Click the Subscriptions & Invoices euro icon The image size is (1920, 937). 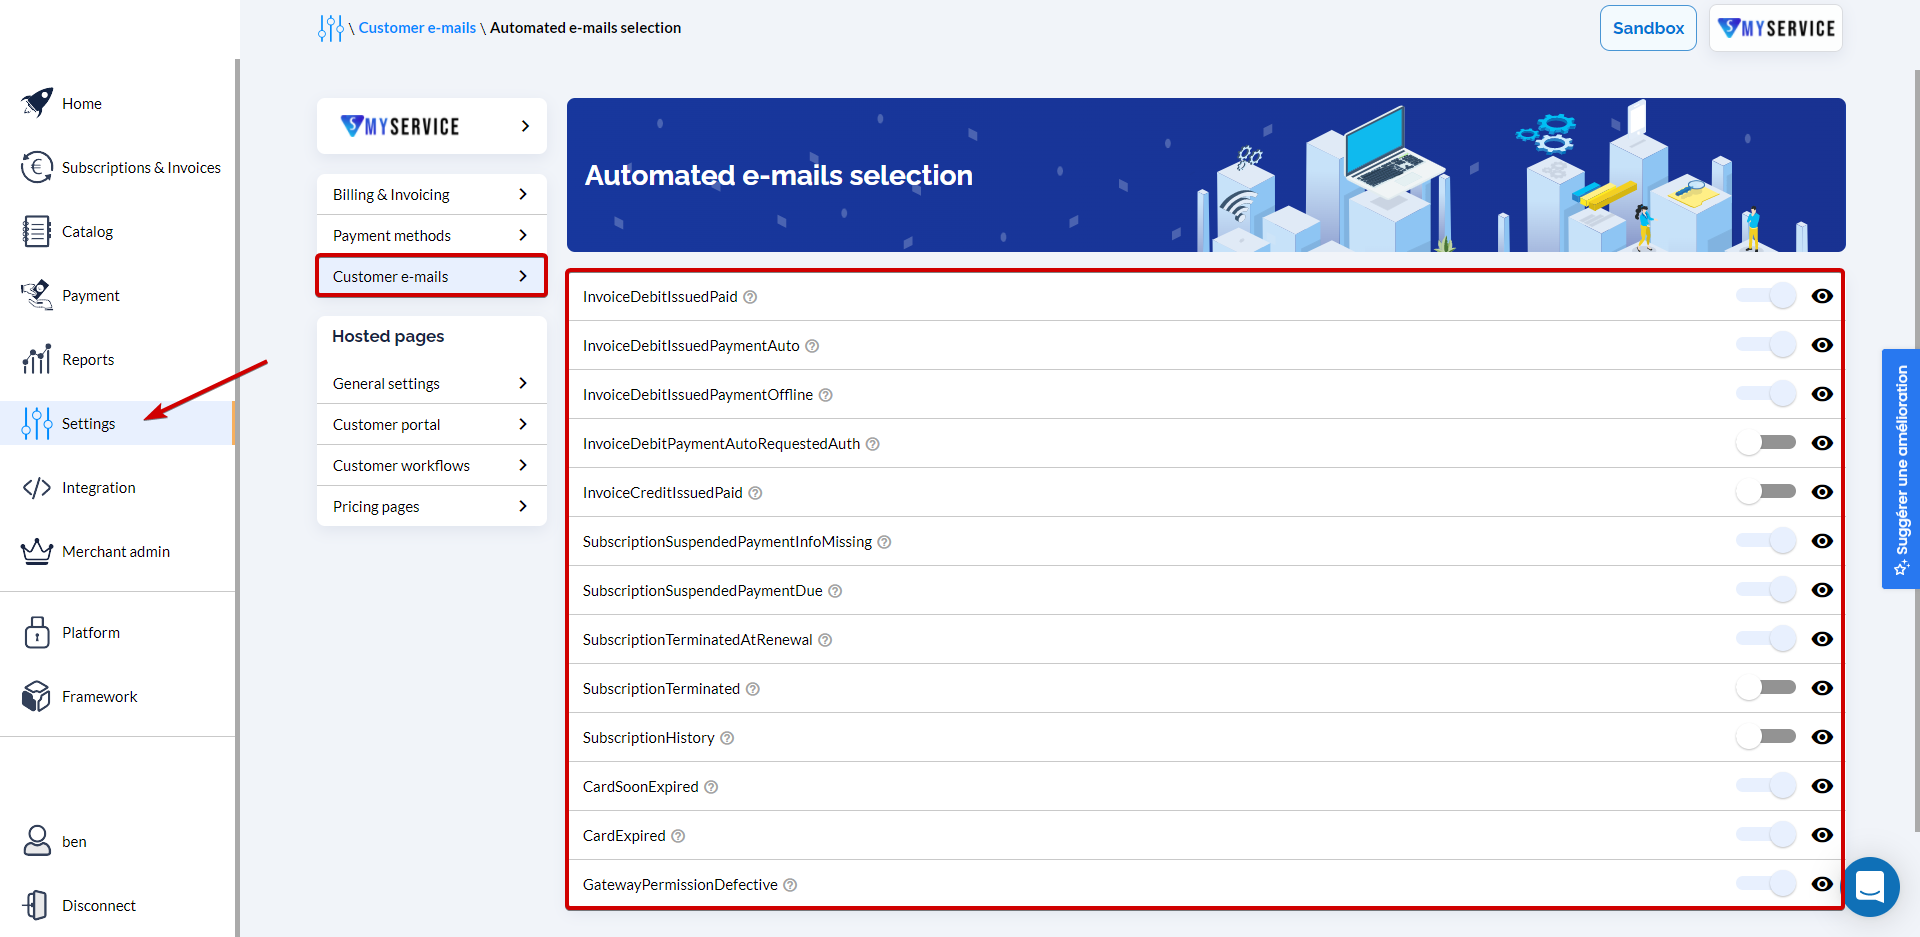pos(37,167)
